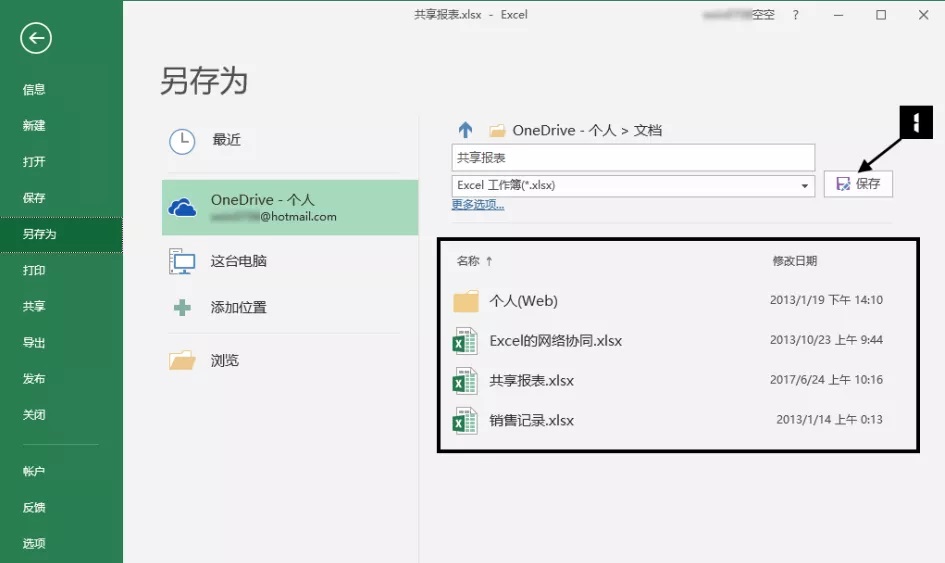Click the OneDrive cloud icon

(181, 208)
